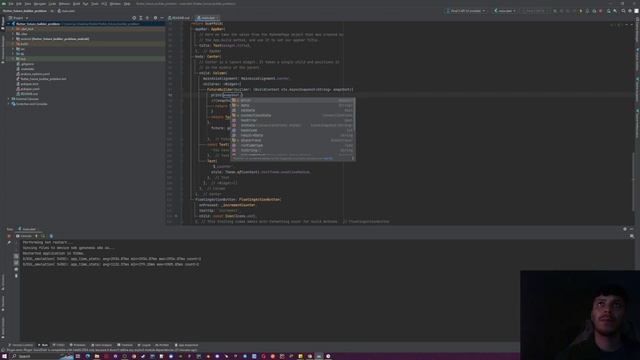Screen dimensions: 640x360
Task: Choose 'requireData' in autocomplete popup
Action: click(x=293, y=135)
